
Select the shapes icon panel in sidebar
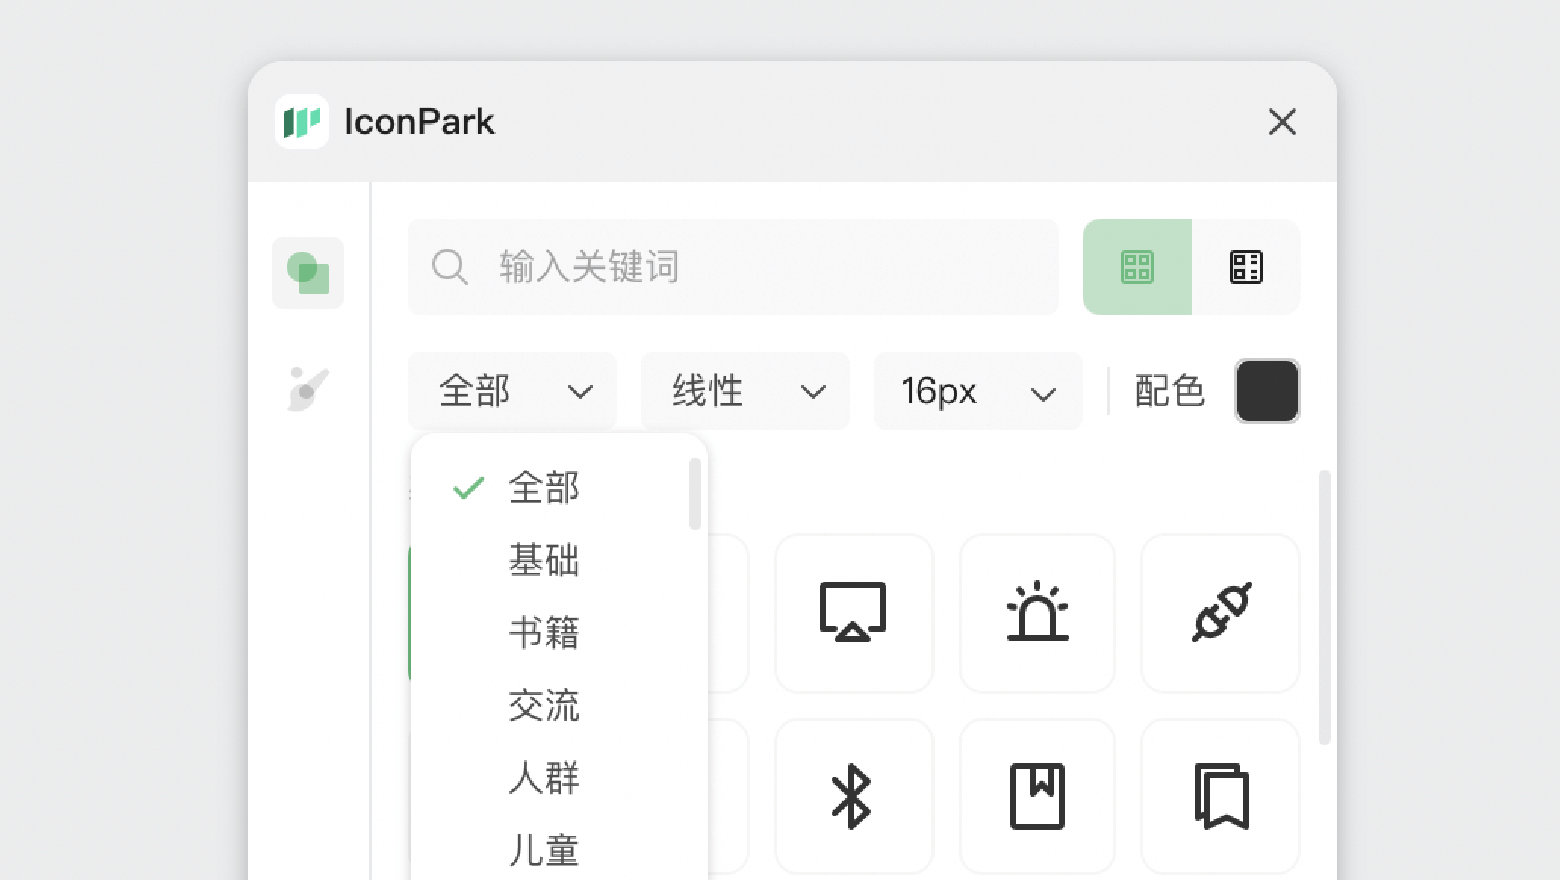(307, 273)
